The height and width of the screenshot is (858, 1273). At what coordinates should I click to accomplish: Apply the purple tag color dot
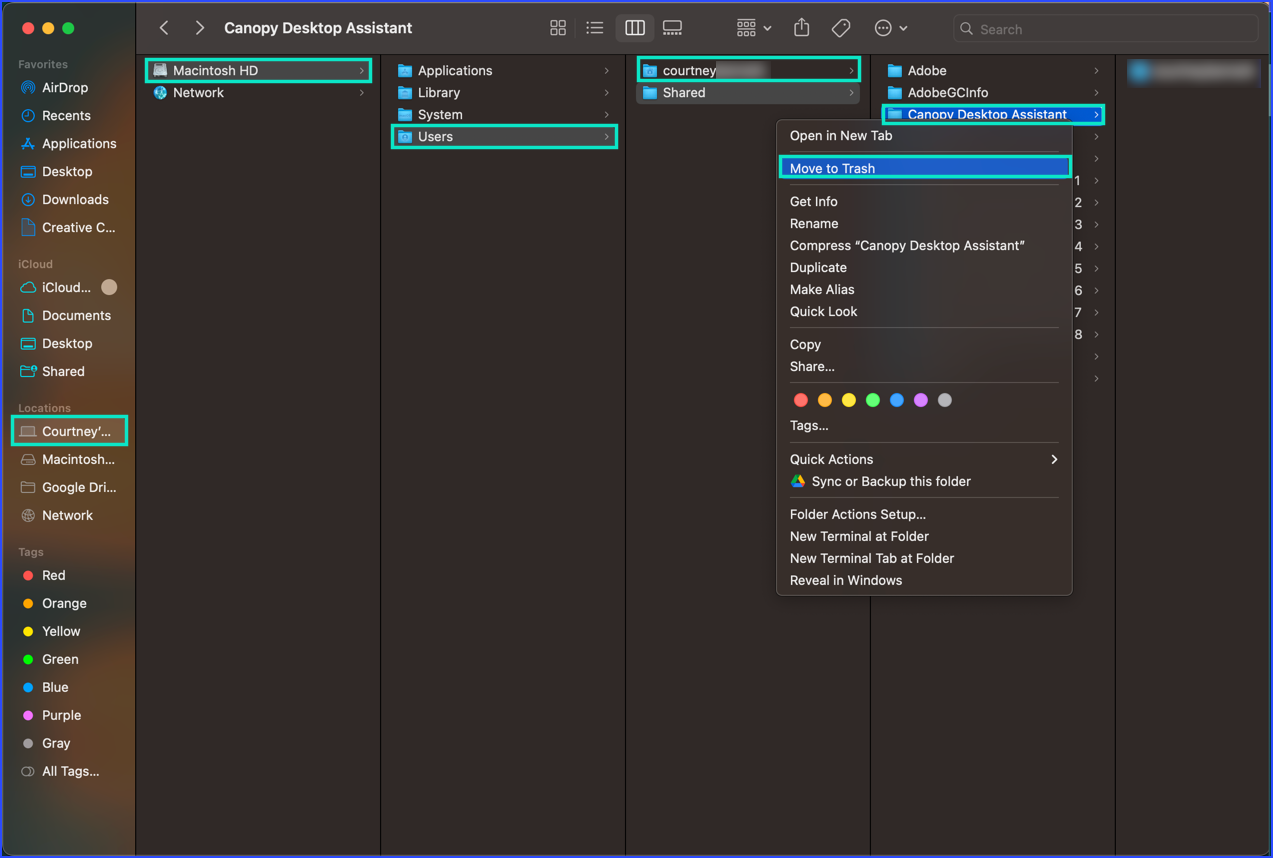(921, 400)
